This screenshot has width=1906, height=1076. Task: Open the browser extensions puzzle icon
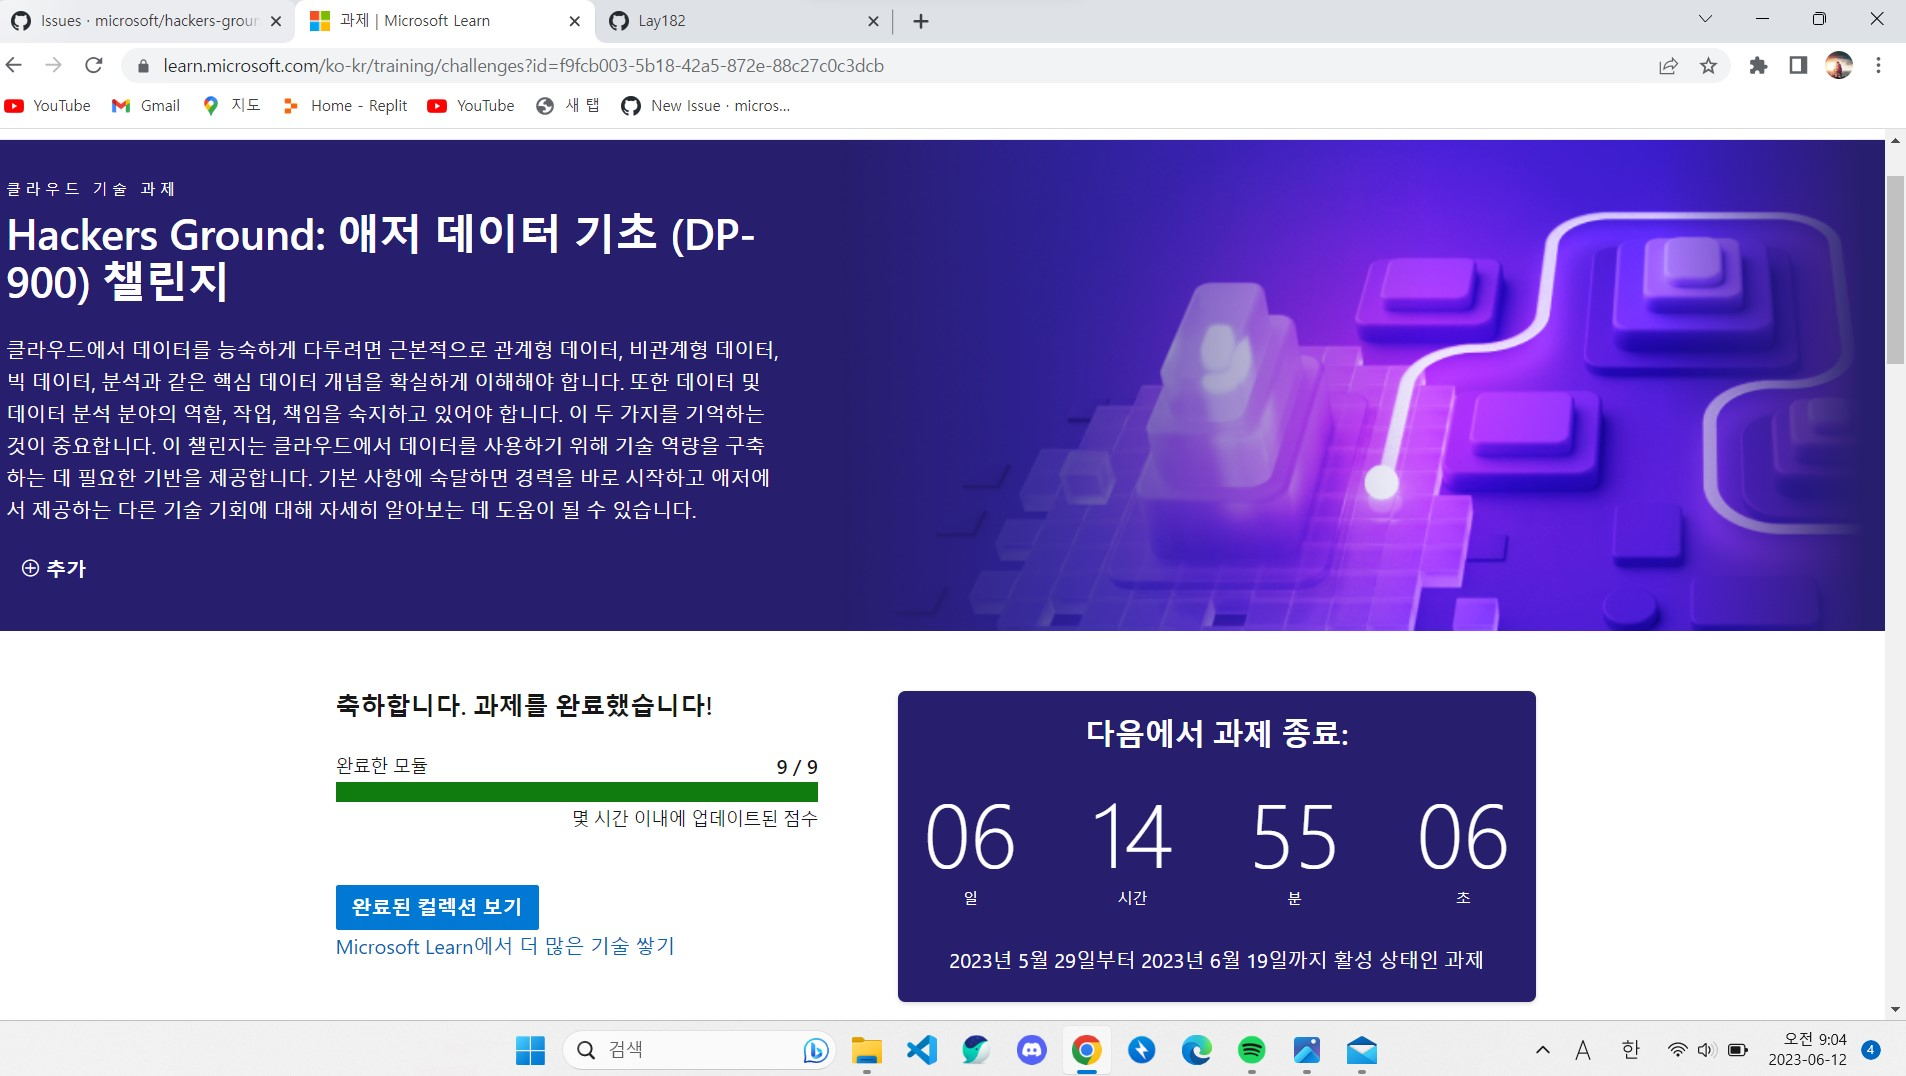click(x=1757, y=65)
